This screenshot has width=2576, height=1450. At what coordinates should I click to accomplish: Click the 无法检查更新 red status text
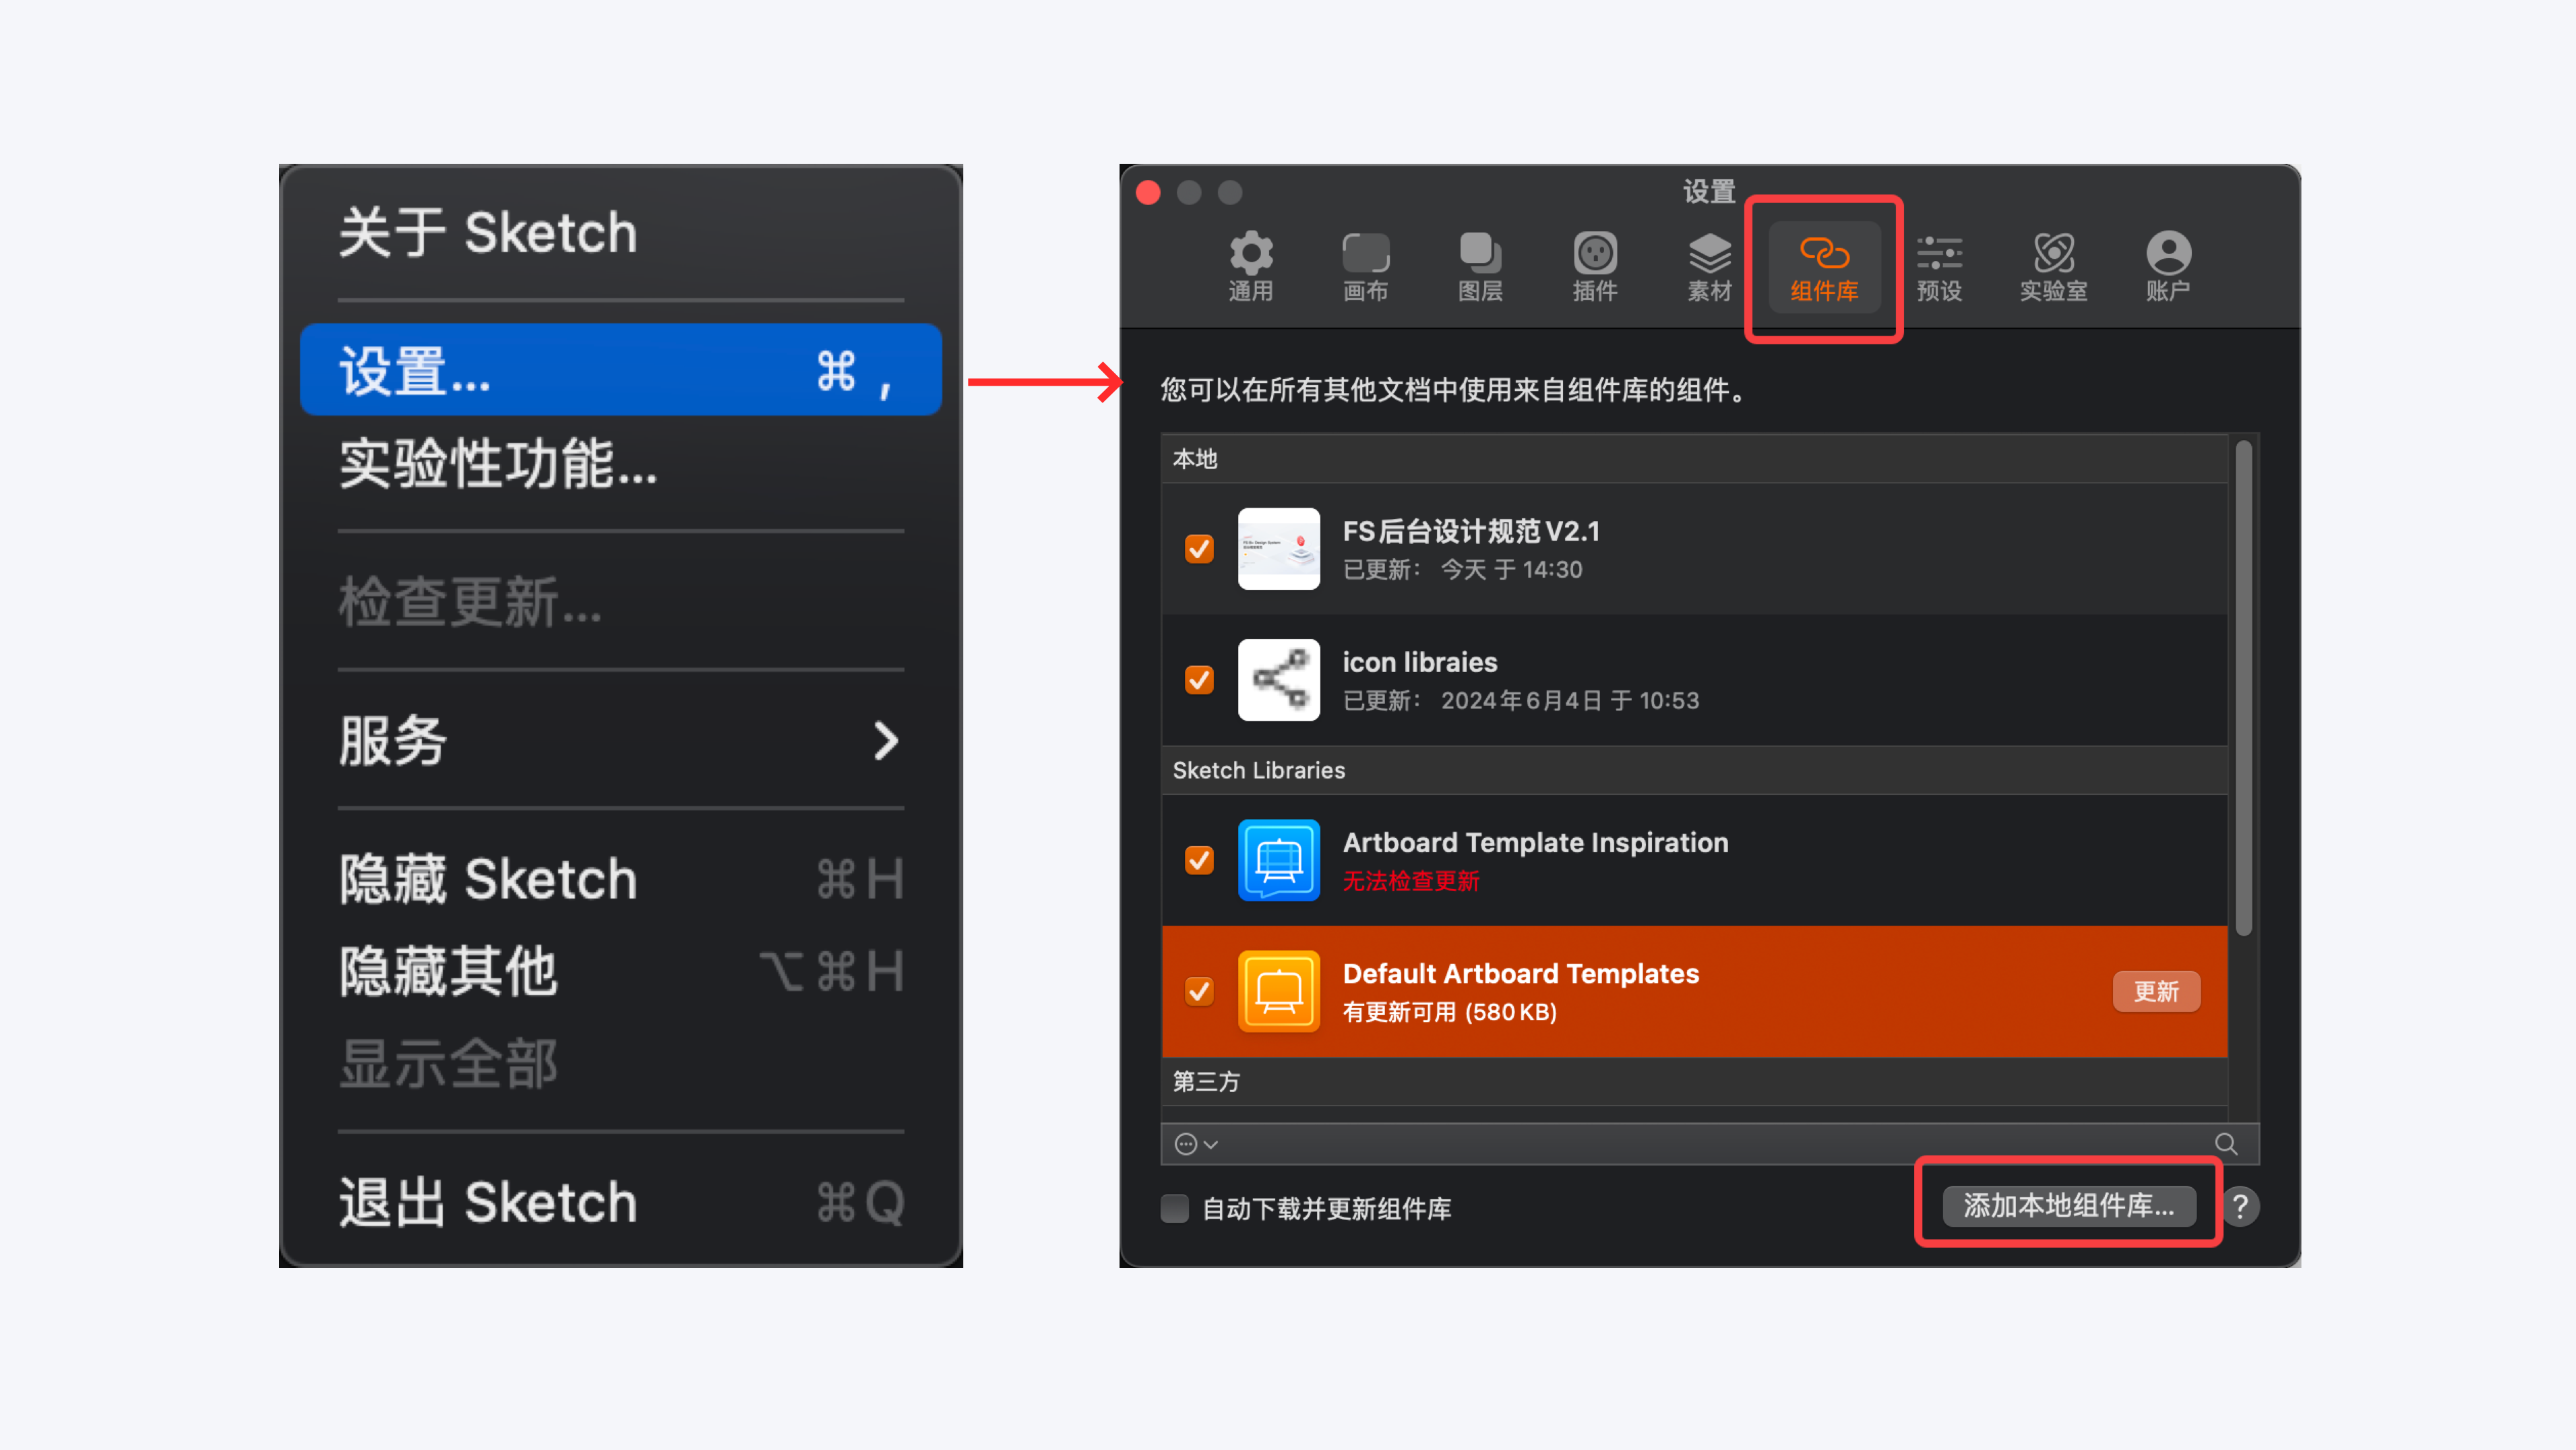1410,881
